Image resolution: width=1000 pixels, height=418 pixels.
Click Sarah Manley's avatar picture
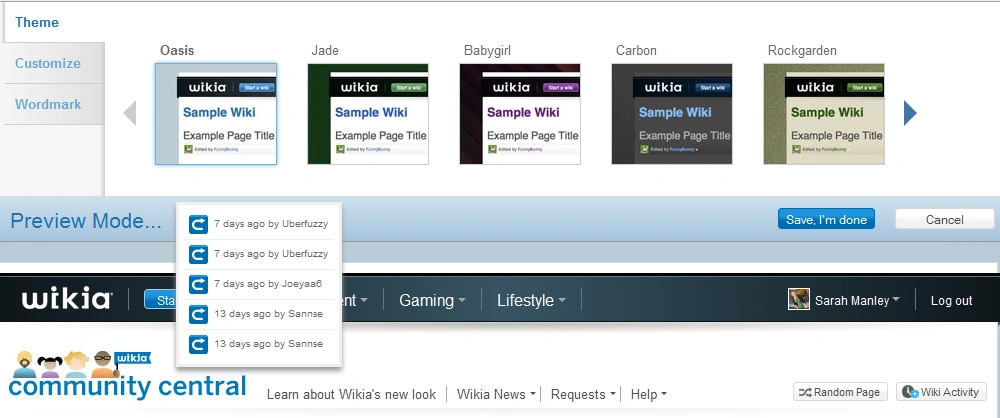(x=799, y=300)
